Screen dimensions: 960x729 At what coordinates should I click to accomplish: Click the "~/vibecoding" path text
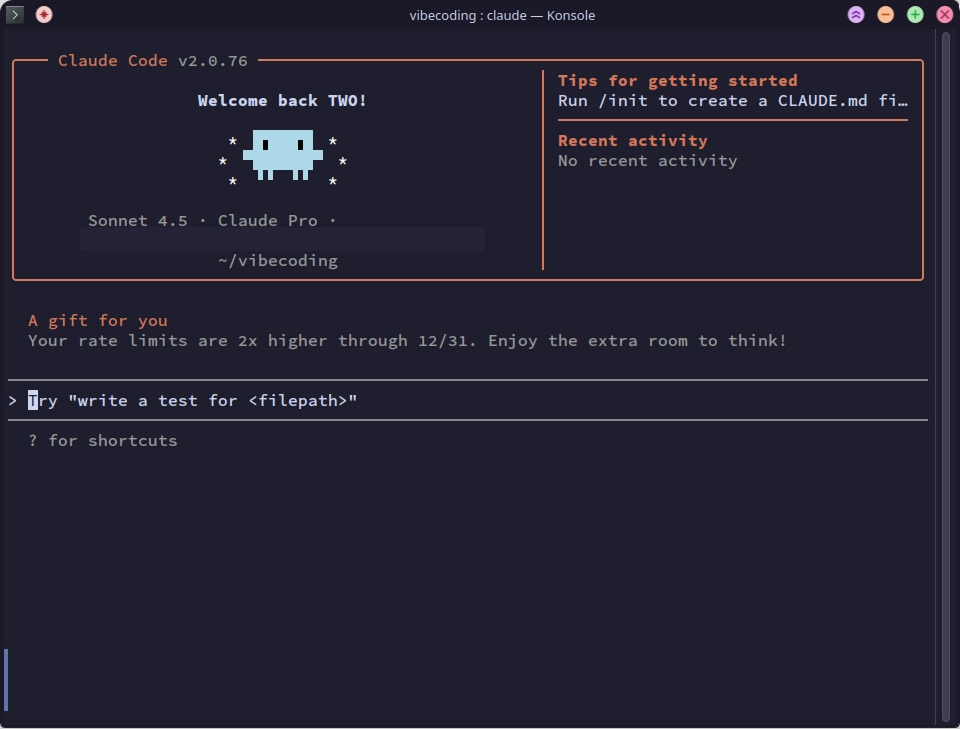click(278, 261)
